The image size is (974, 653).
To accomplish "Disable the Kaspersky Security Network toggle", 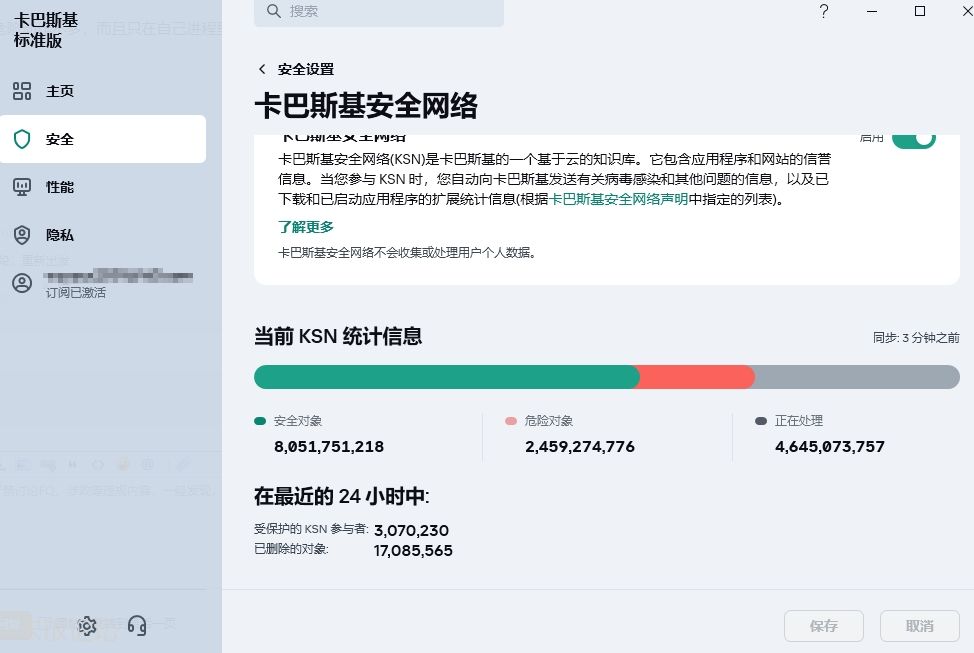I will [x=913, y=138].
